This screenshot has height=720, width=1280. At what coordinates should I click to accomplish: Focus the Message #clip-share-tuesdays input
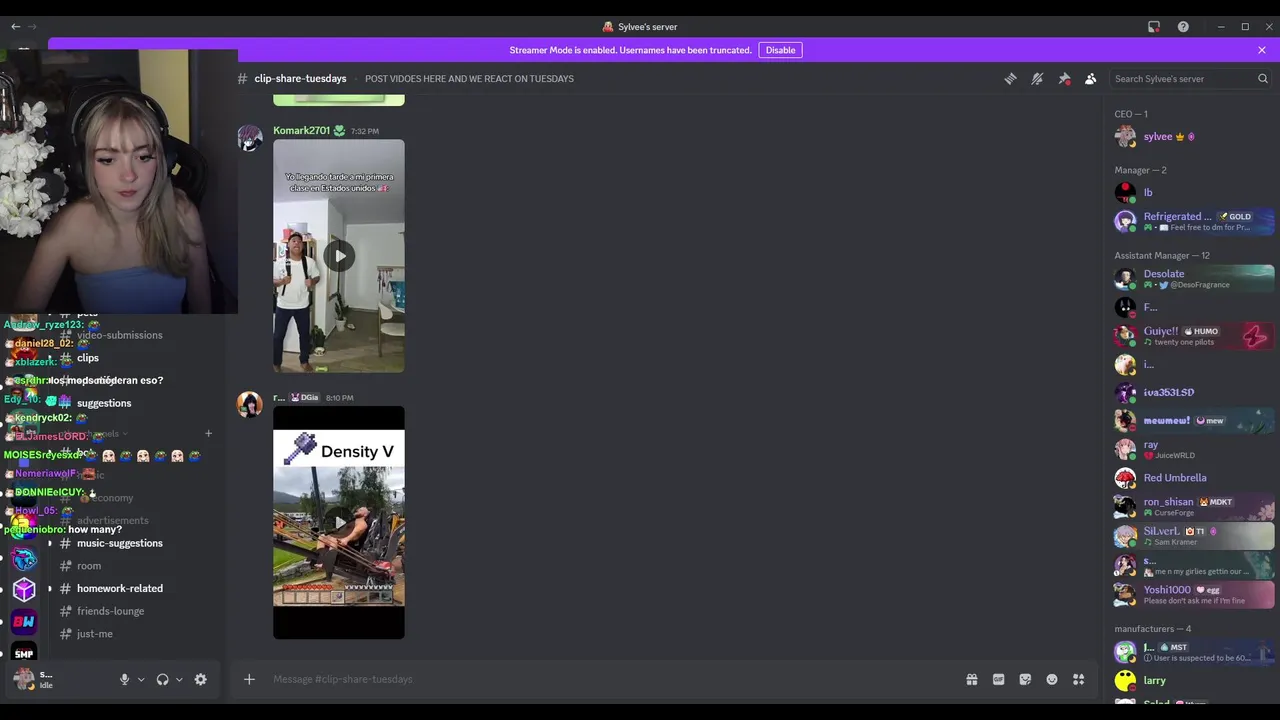coord(610,679)
